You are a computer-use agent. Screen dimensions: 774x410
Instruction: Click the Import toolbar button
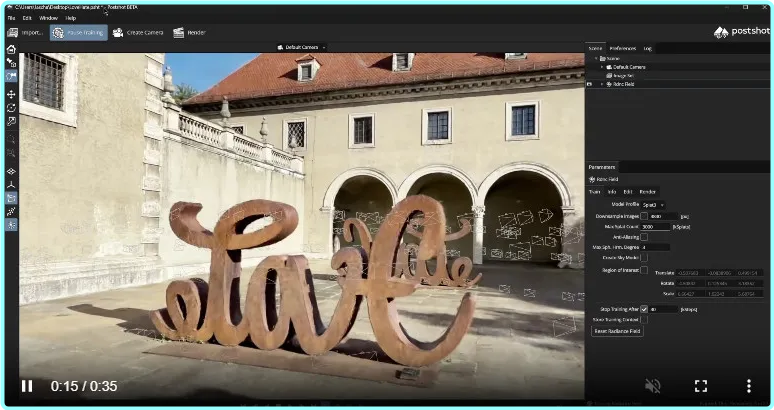click(25, 32)
